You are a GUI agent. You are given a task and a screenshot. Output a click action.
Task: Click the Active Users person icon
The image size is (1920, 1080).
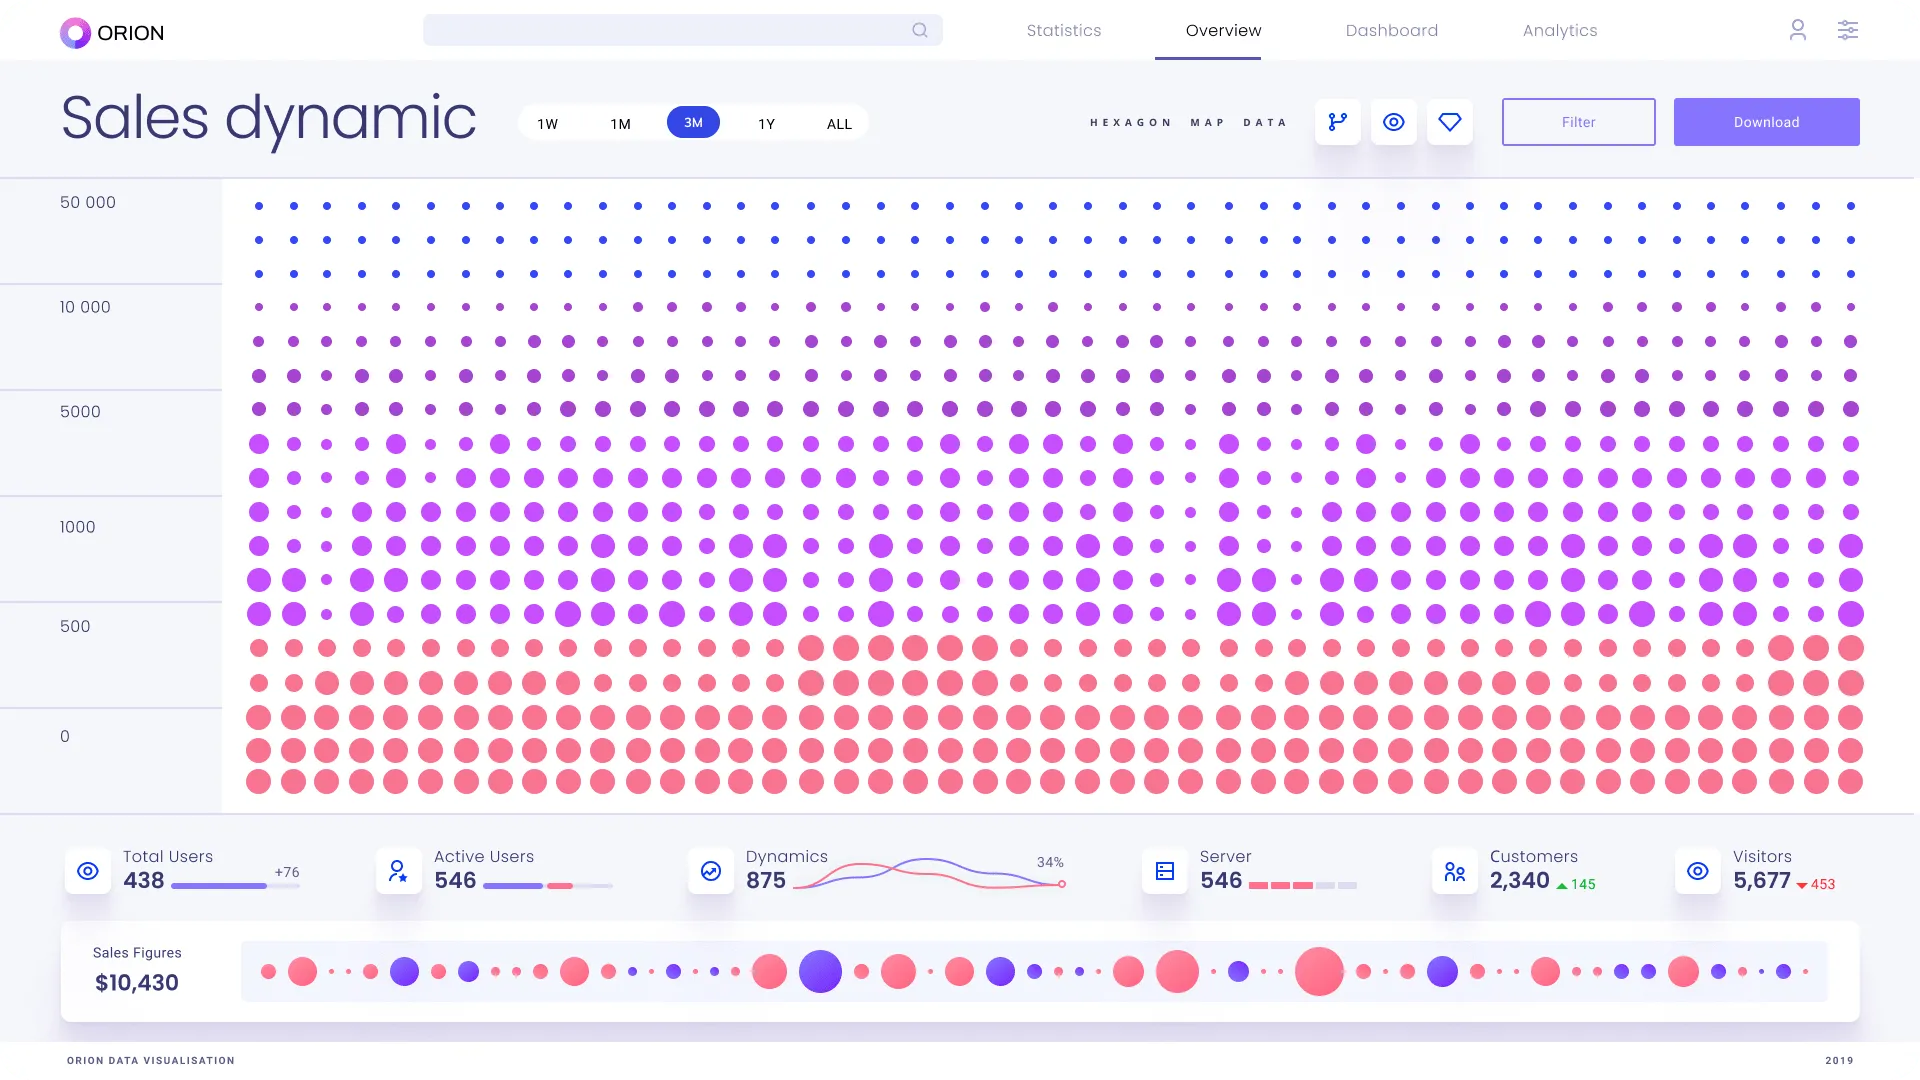399,871
